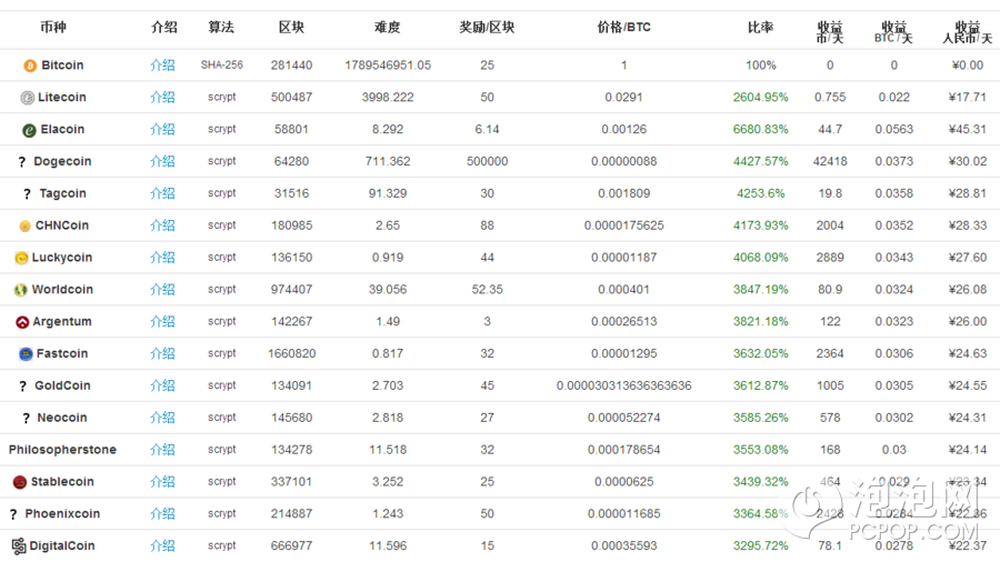Click Stablecoin's price 0.0000625
The height and width of the screenshot is (562, 1000).
click(624, 482)
